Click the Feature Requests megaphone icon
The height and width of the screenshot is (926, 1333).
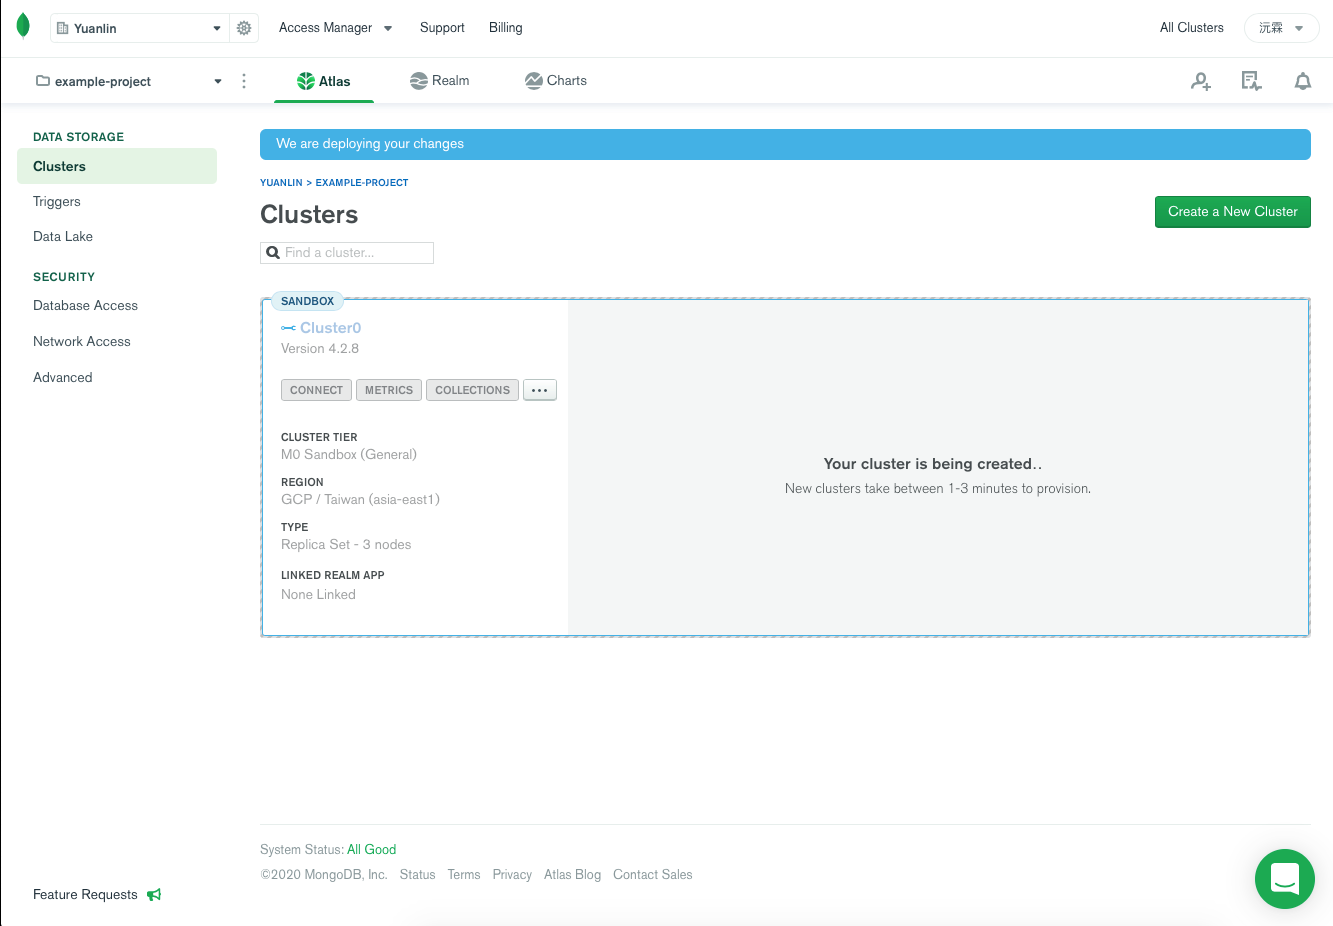(154, 895)
